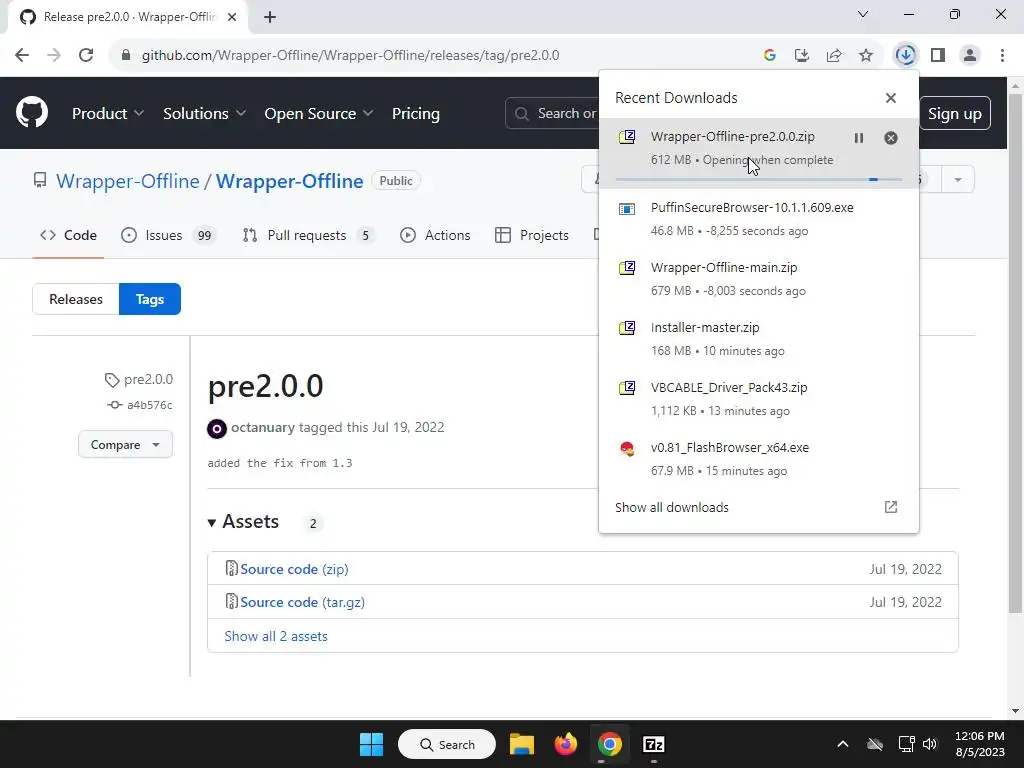Open octanuary user profile
This screenshot has width=1024, height=768.
(x=263, y=427)
